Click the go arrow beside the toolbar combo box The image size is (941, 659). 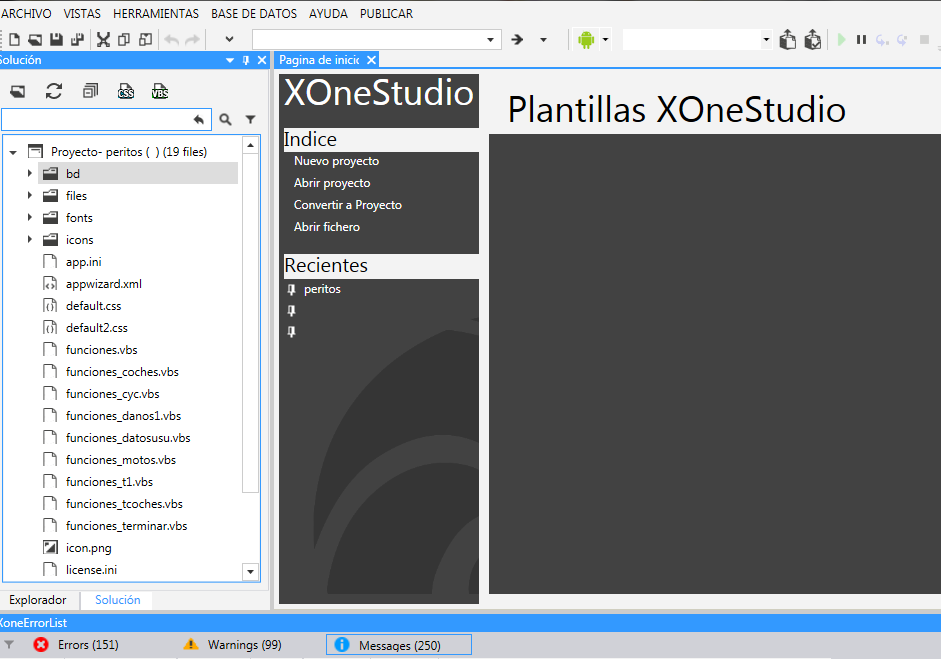(x=517, y=40)
